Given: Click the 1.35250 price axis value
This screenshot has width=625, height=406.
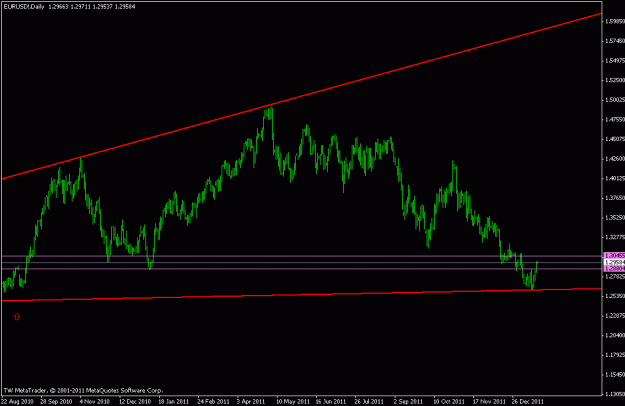Looking at the screenshot, I should click(615, 218).
